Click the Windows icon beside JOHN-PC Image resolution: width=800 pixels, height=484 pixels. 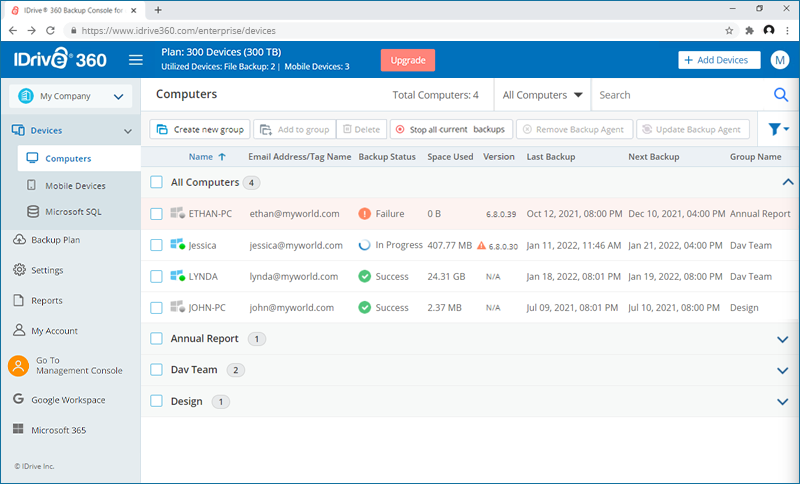point(177,307)
